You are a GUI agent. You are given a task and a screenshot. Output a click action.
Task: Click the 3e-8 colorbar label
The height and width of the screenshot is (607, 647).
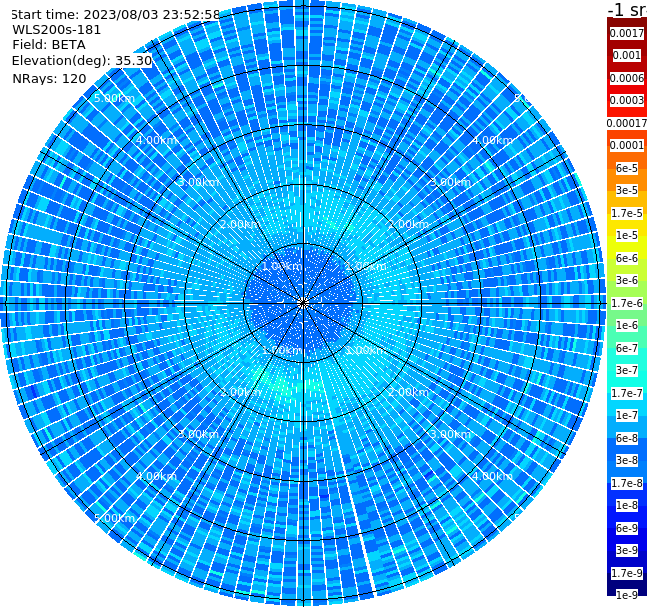point(627,460)
